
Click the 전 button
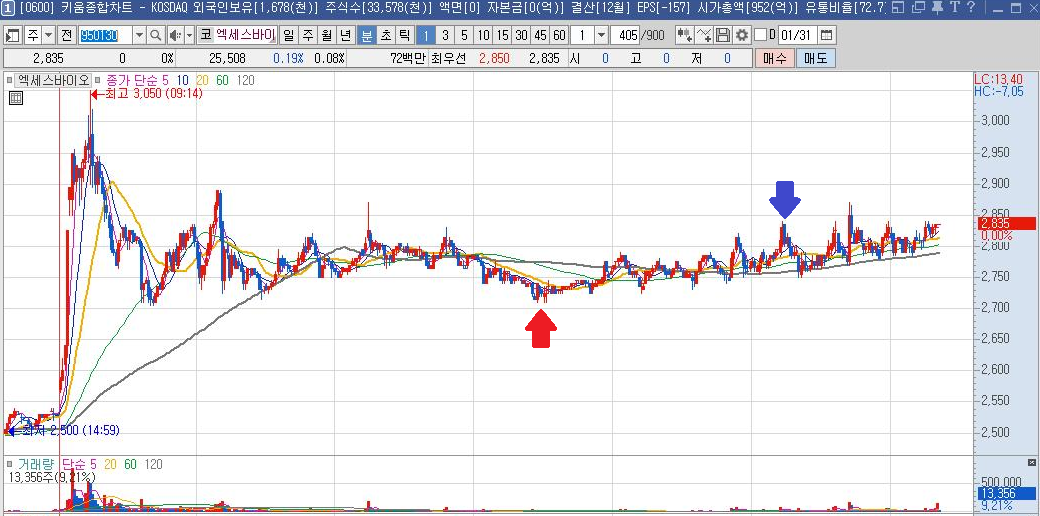click(x=67, y=35)
